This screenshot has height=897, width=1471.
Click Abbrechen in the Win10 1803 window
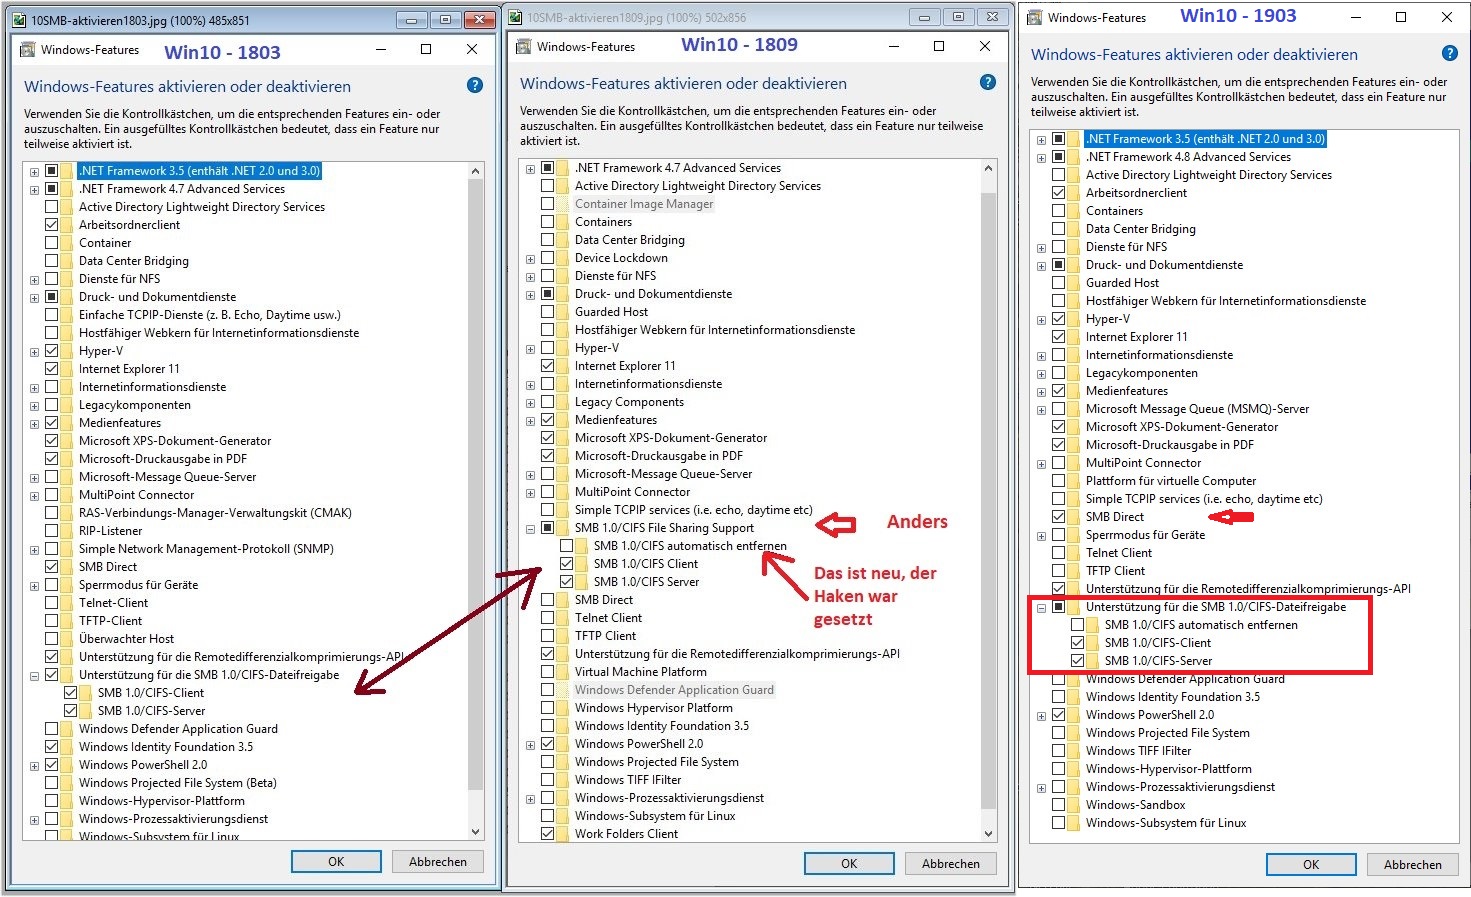tap(438, 862)
